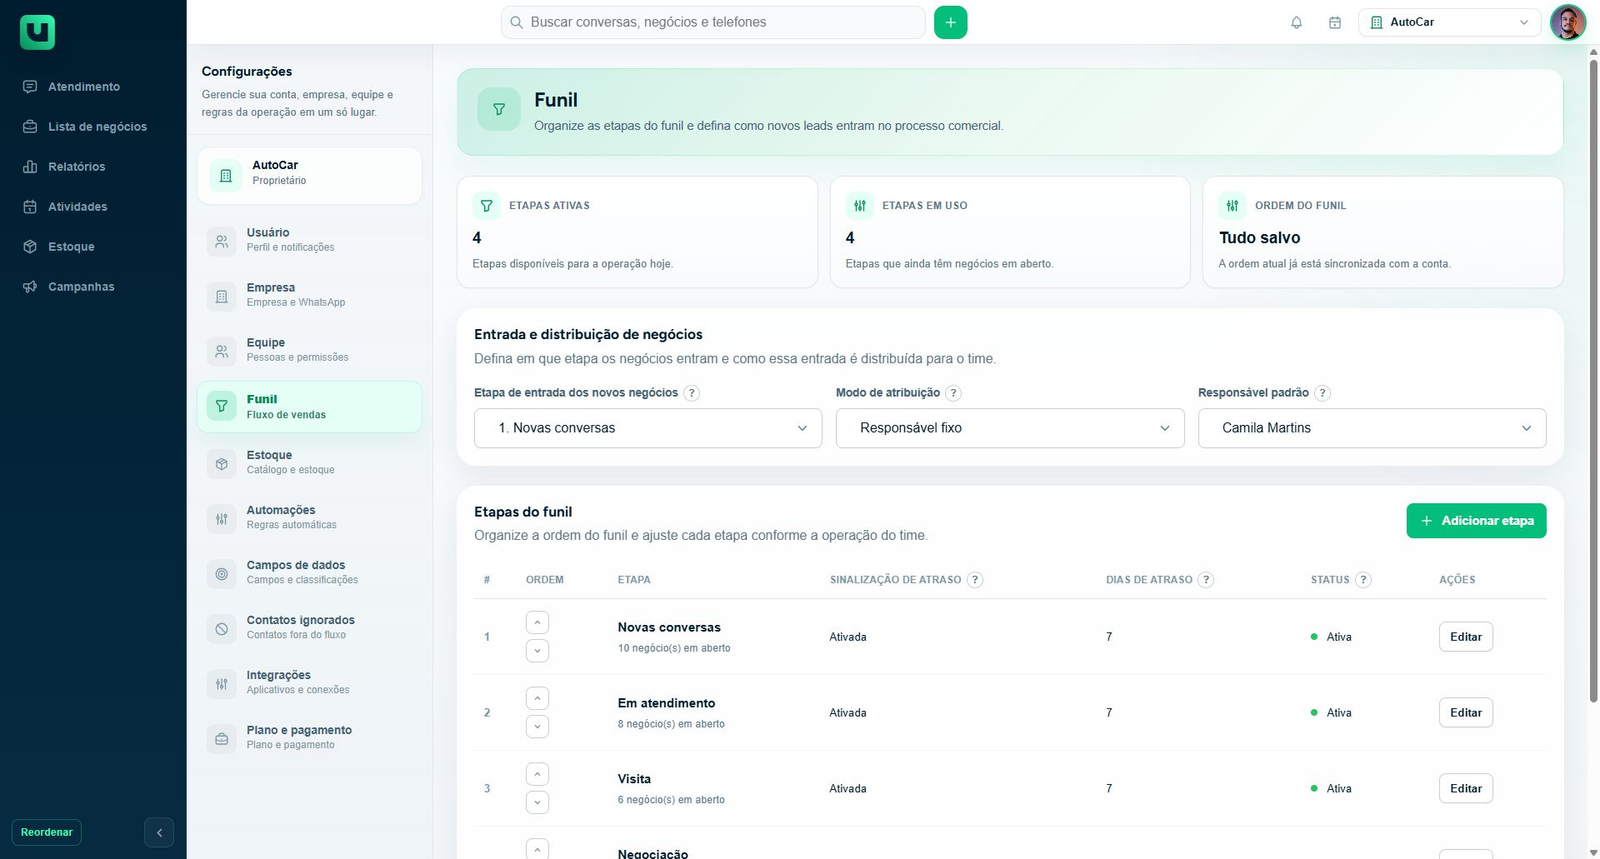Click the green plus button beside search
This screenshot has width=1600, height=859.
click(x=950, y=22)
